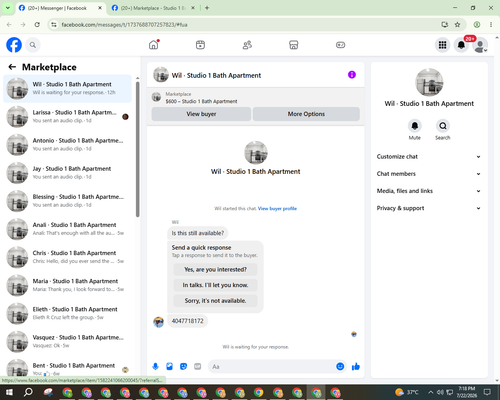Click the browser address bar URL
The width and height of the screenshot is (500, 400).
pyautogui.click(x=124, y=25)
